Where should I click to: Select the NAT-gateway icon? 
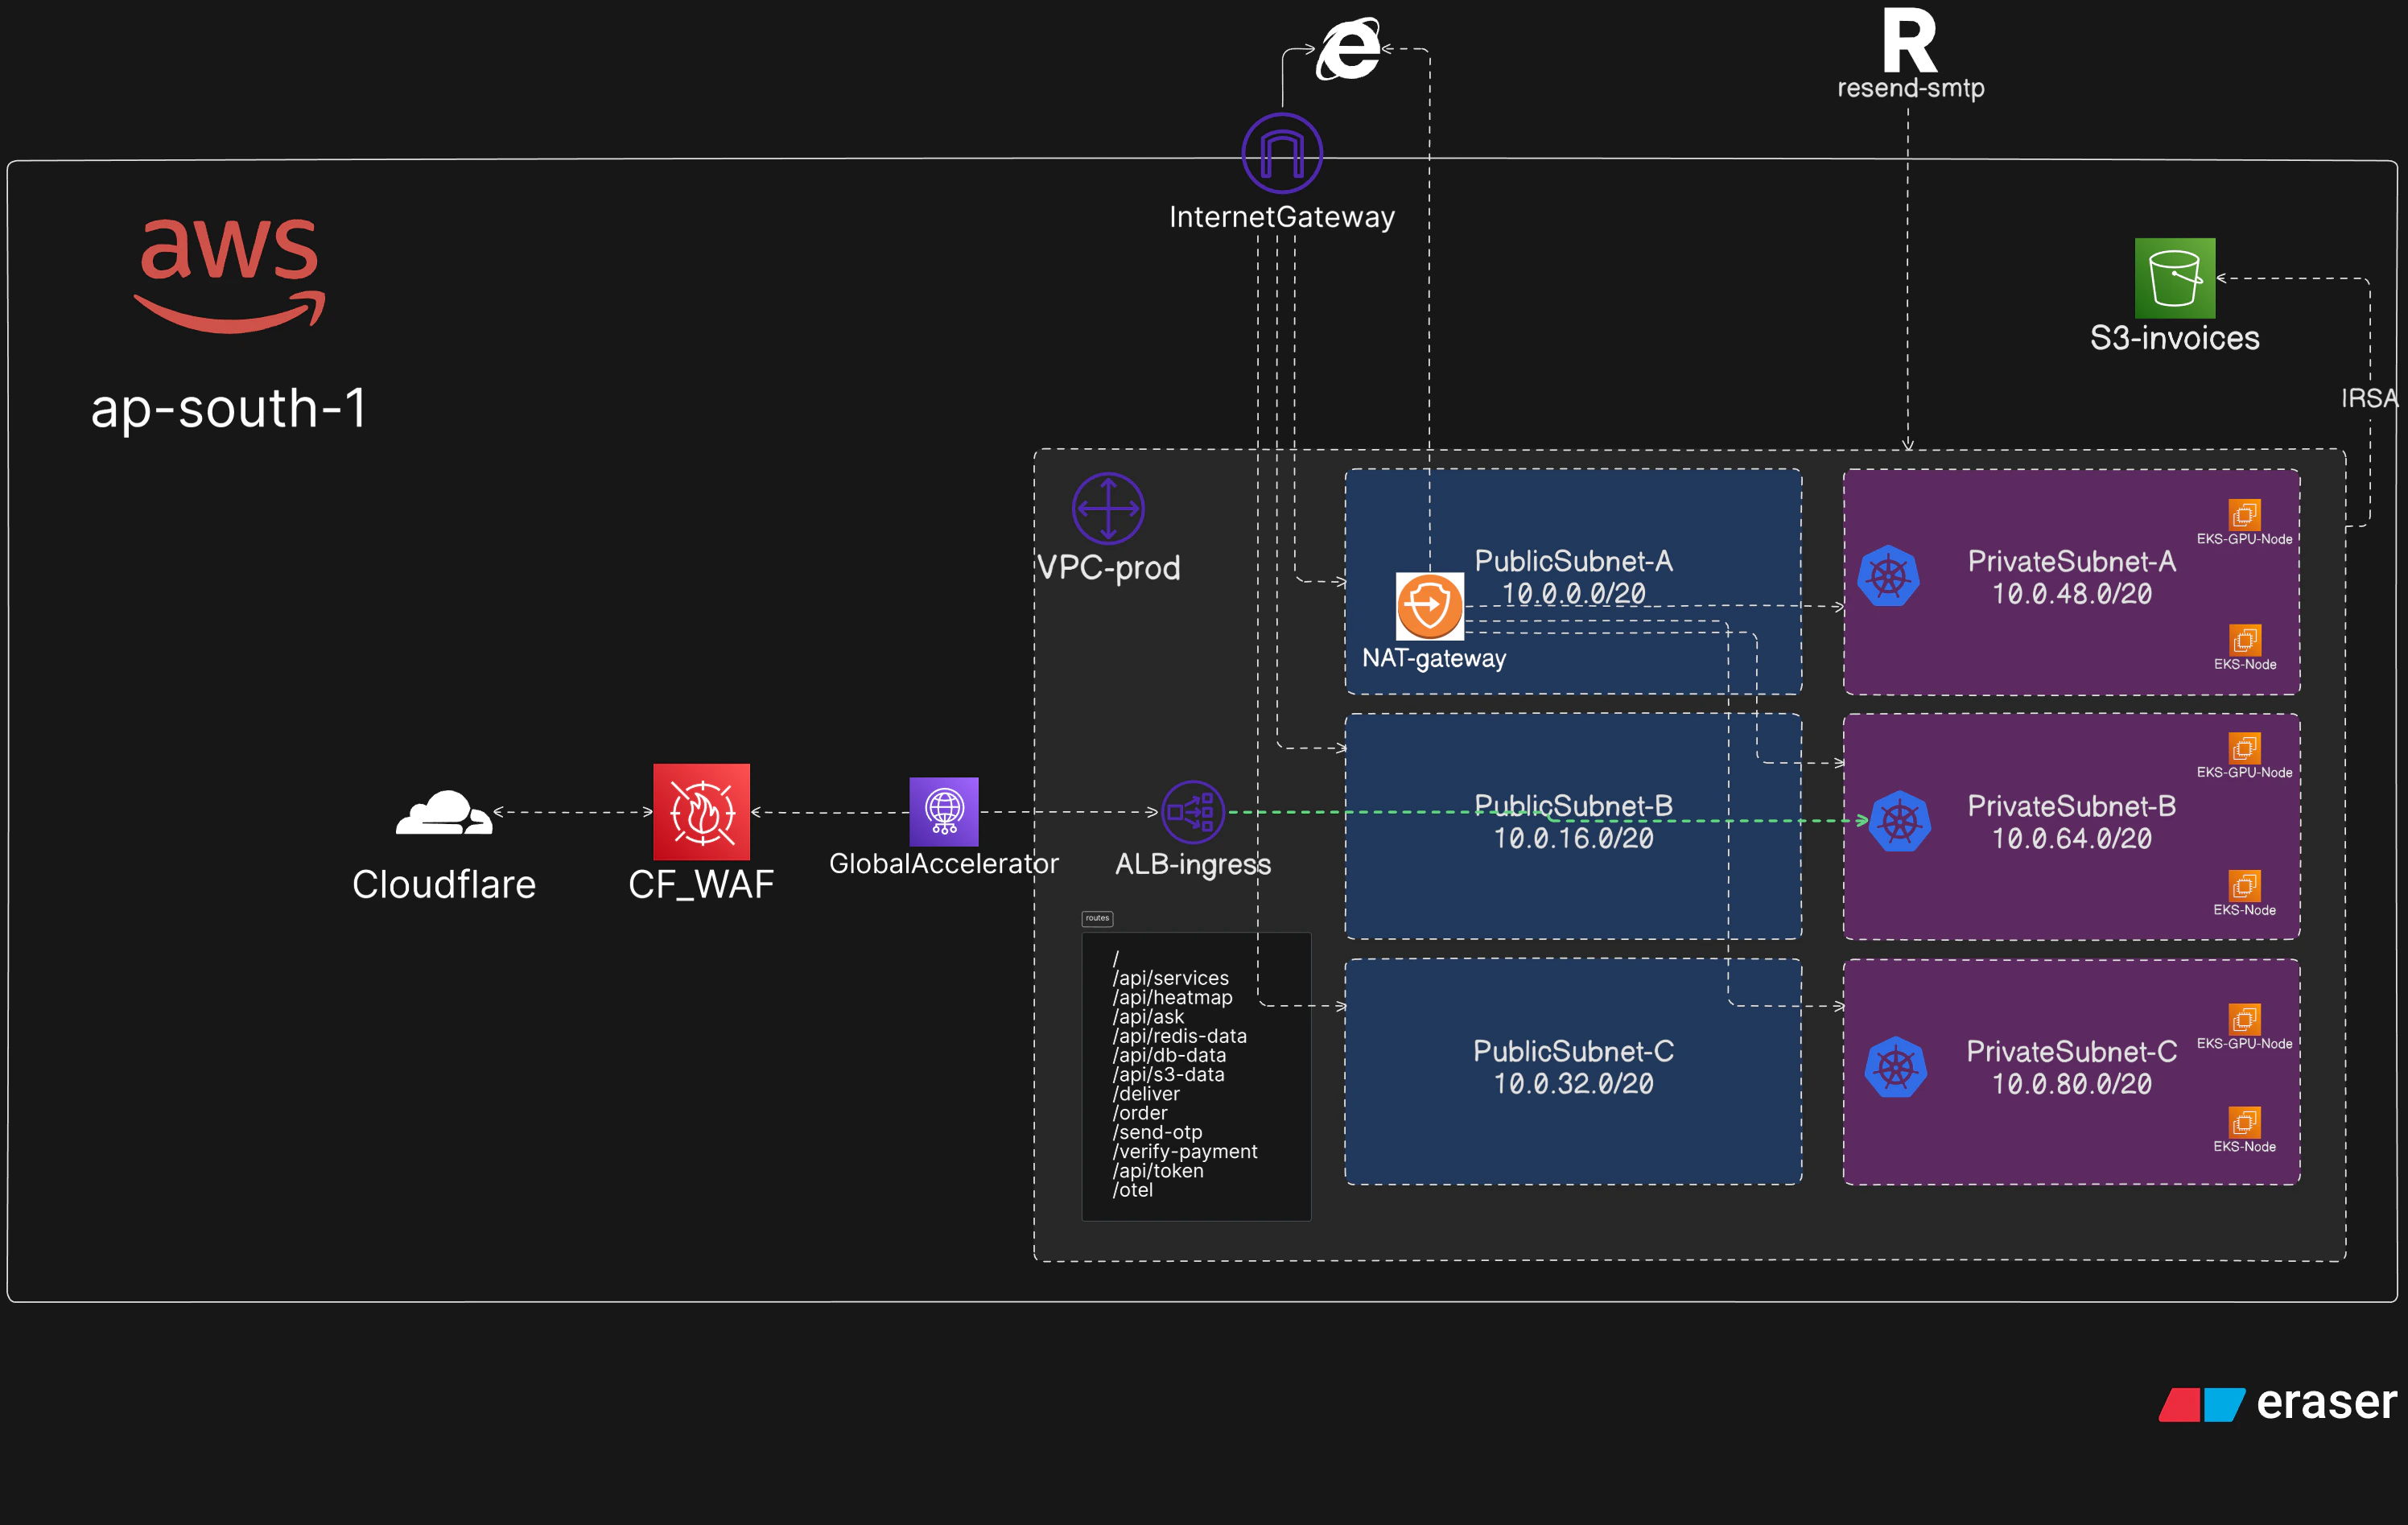coord(1429,606)
